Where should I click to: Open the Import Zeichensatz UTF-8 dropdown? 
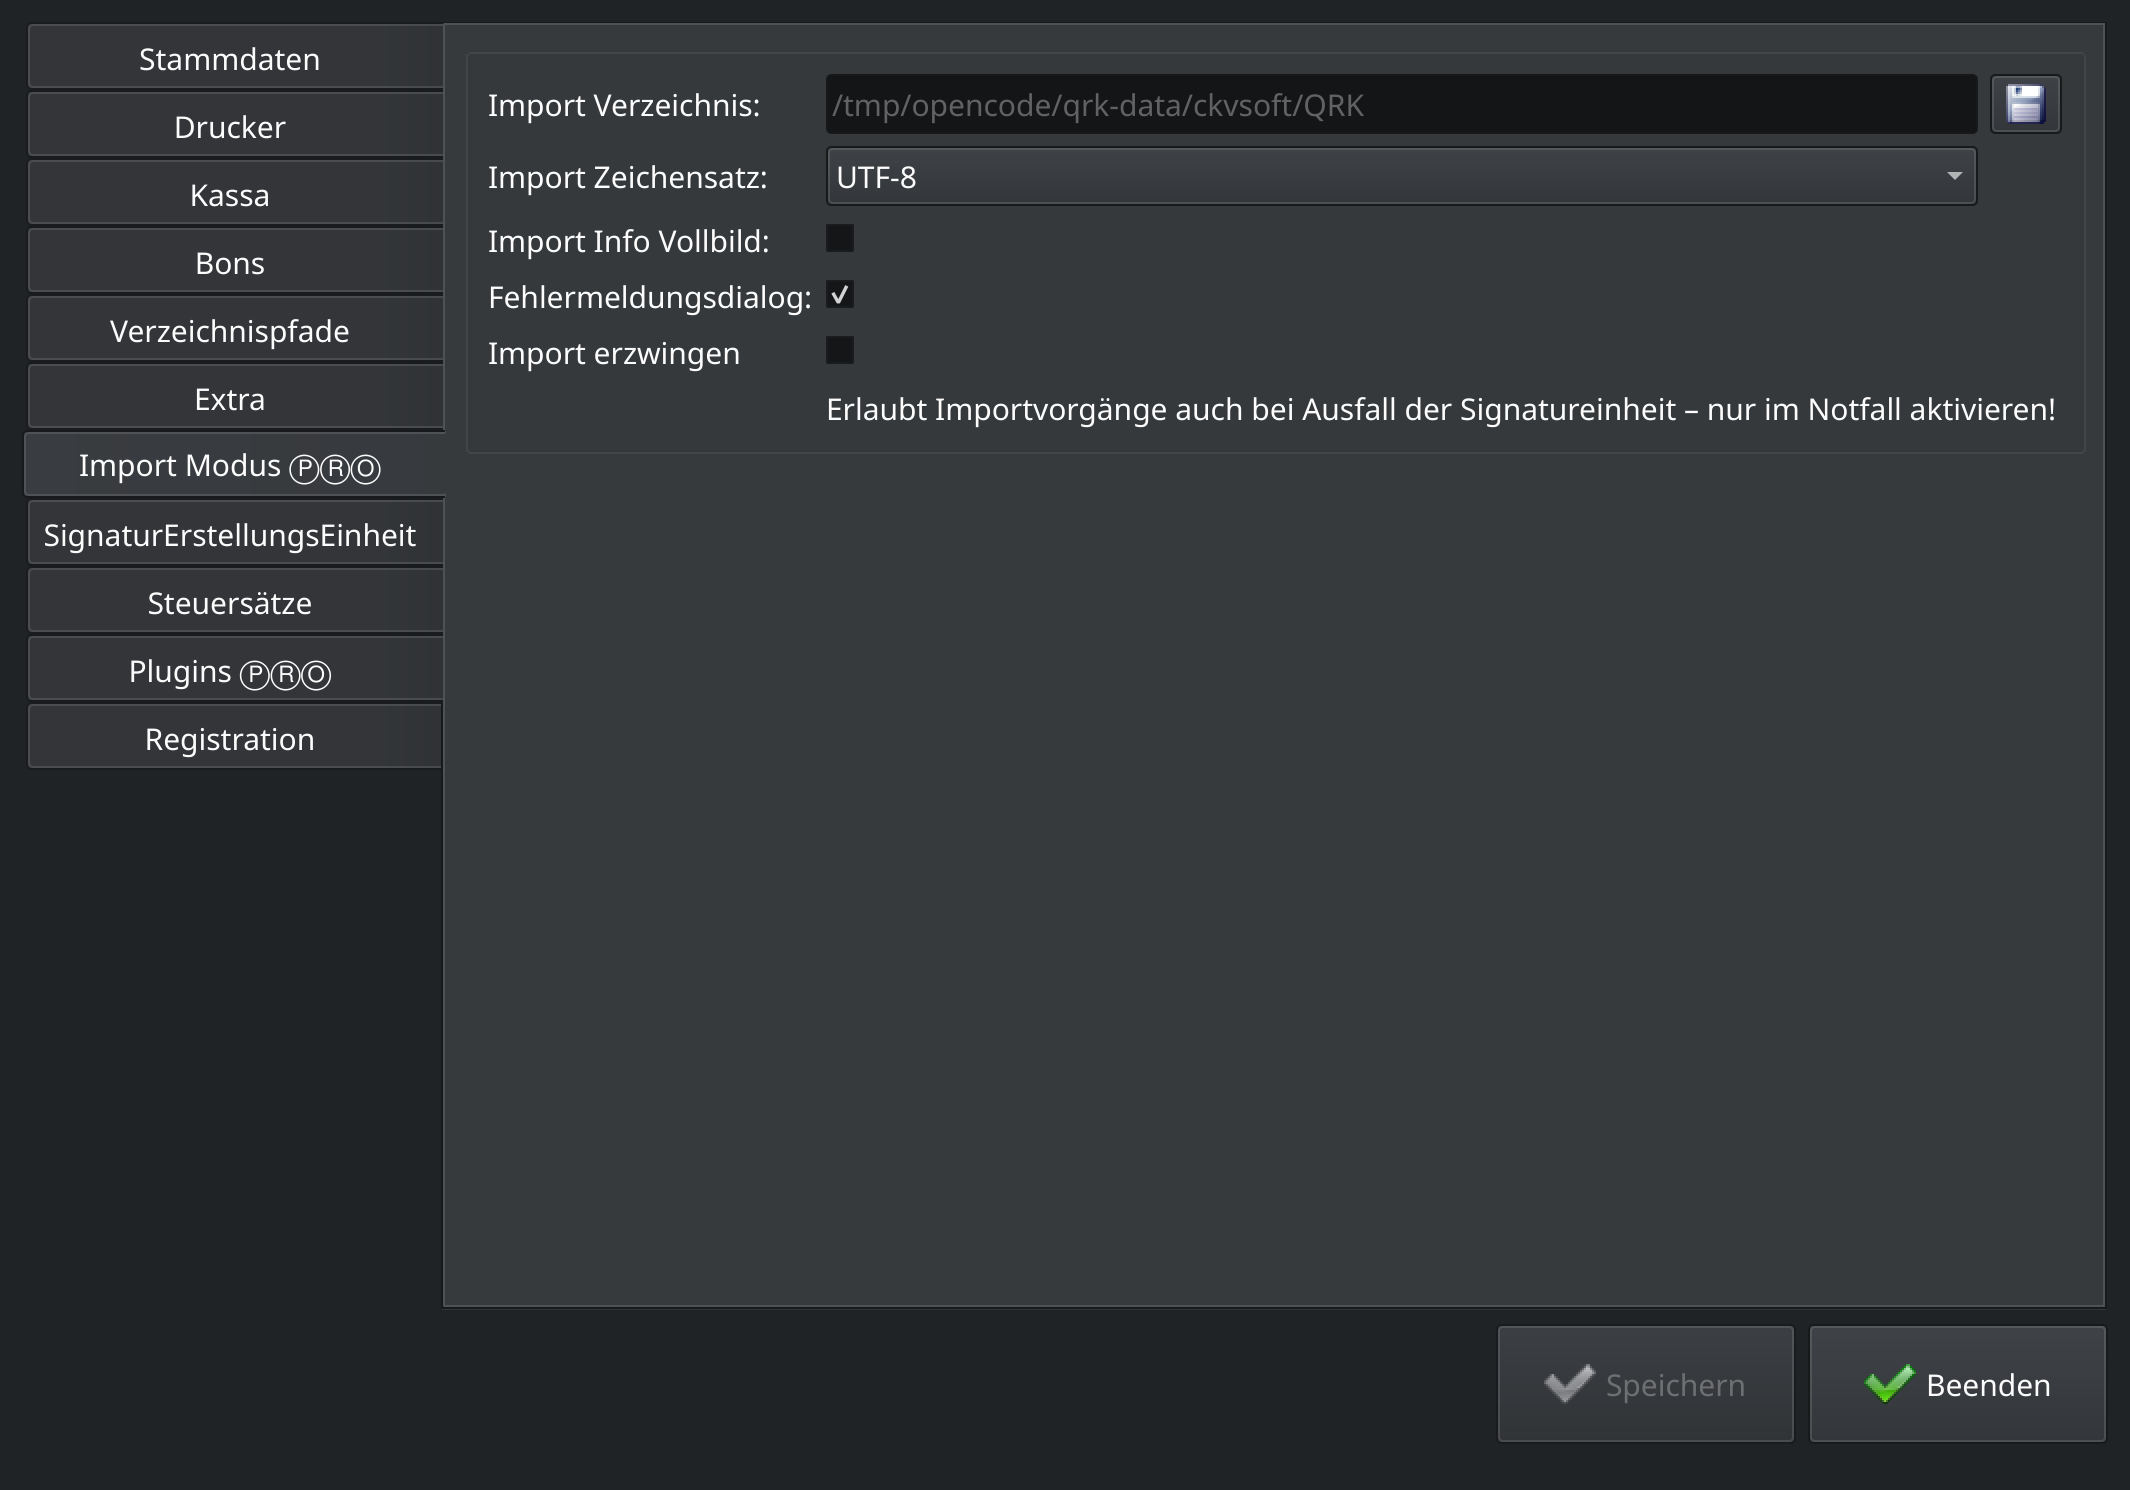(x=1401, y=177)
